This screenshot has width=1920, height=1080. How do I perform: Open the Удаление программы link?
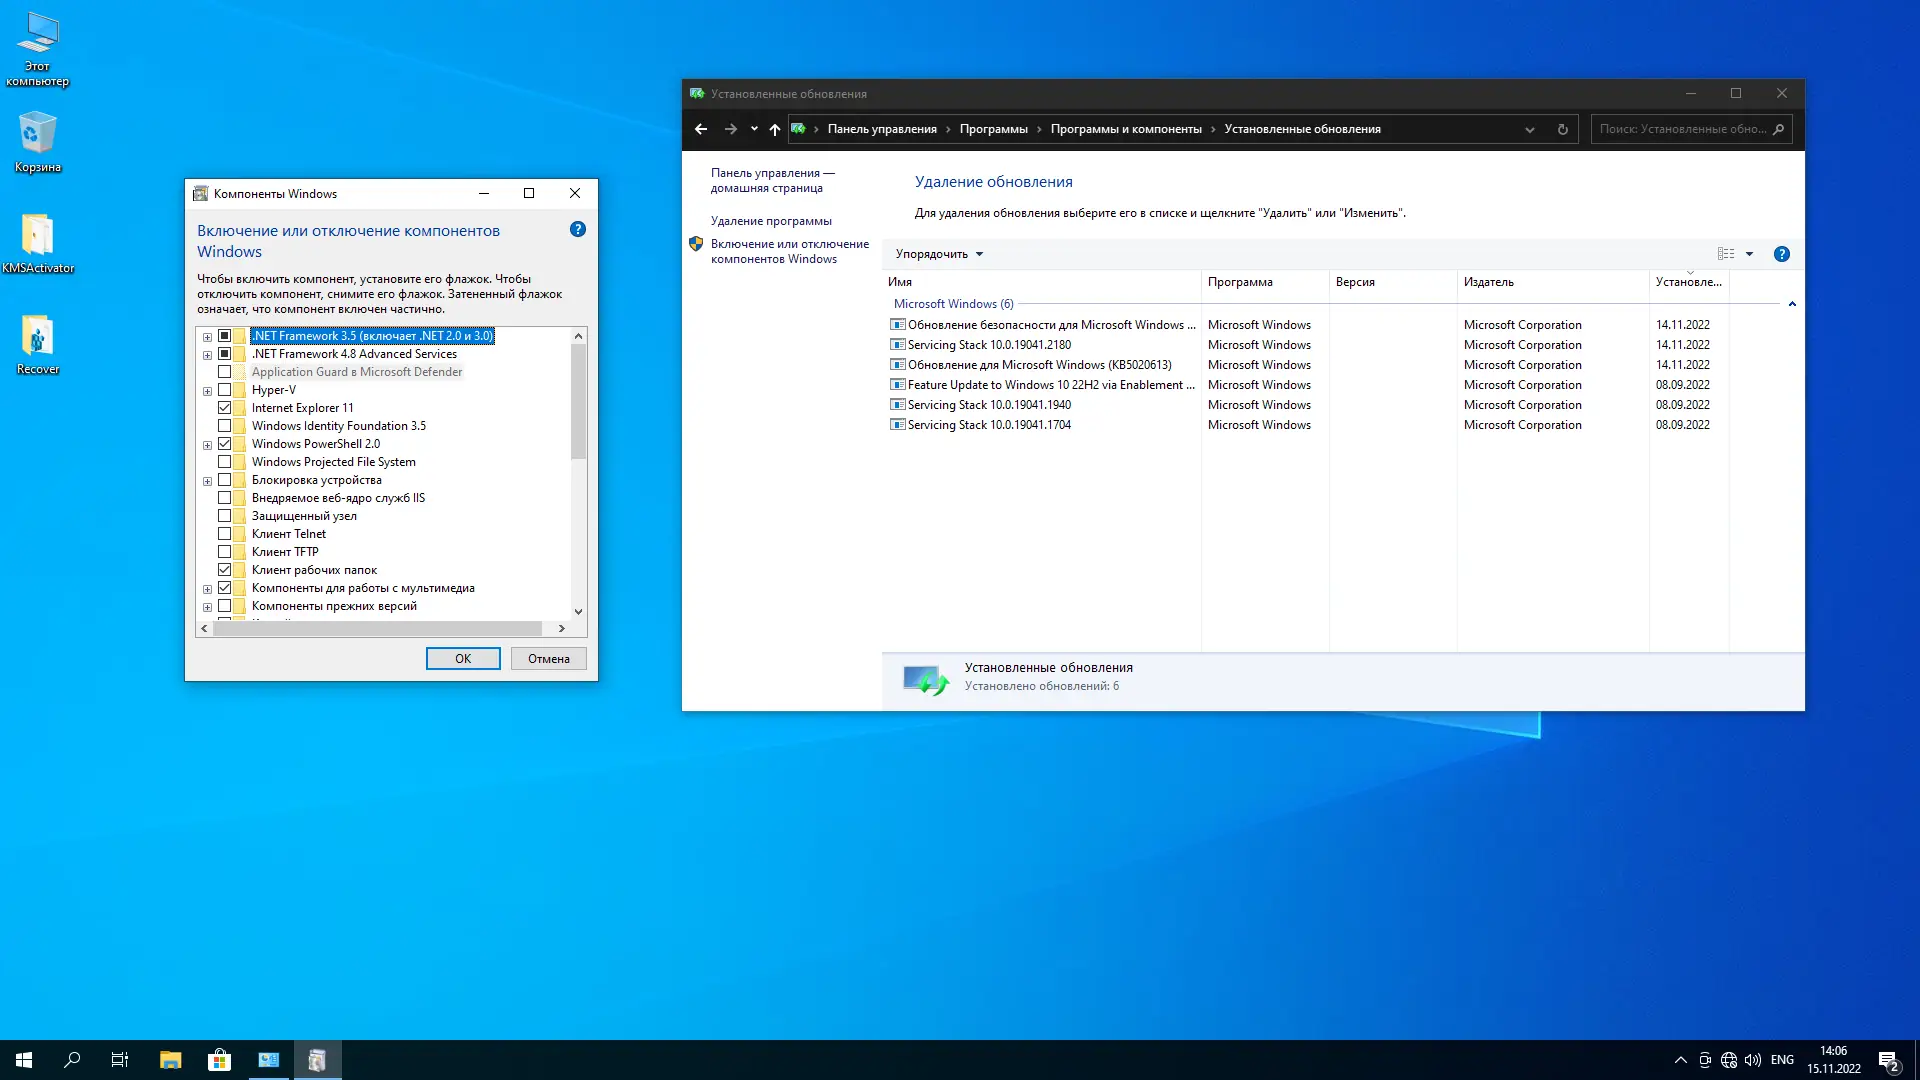pos(771,221)
